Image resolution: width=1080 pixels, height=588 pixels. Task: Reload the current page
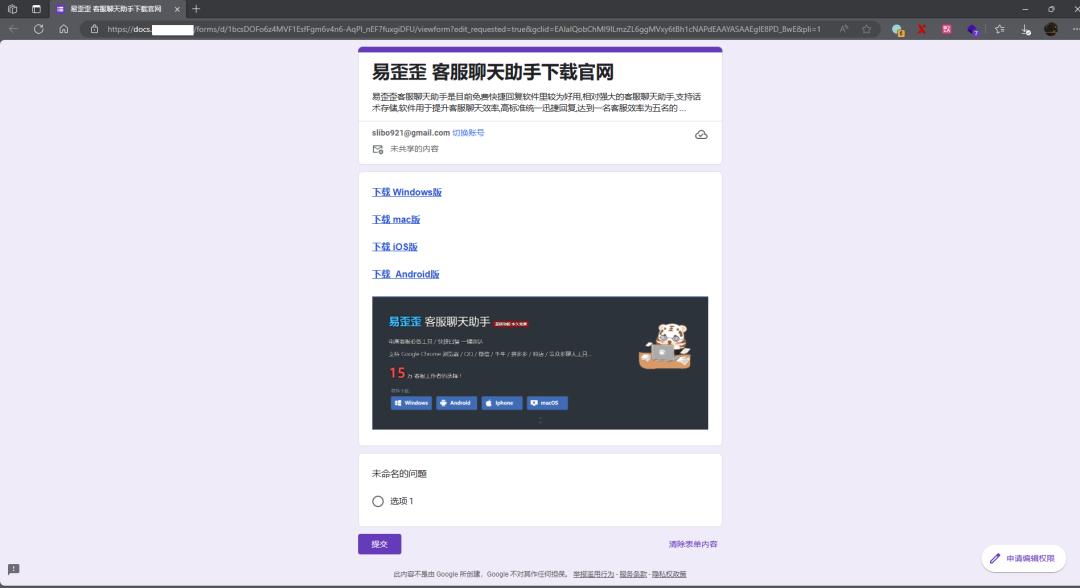(39, 29)
